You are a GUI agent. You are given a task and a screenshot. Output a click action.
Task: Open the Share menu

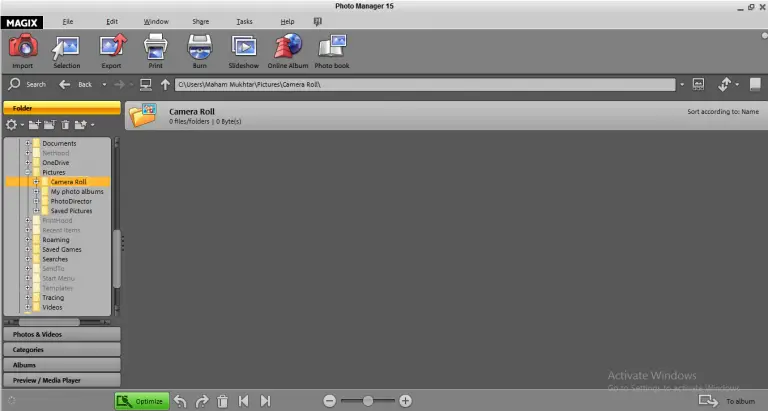pyautogui.click(x=201, y=22)
